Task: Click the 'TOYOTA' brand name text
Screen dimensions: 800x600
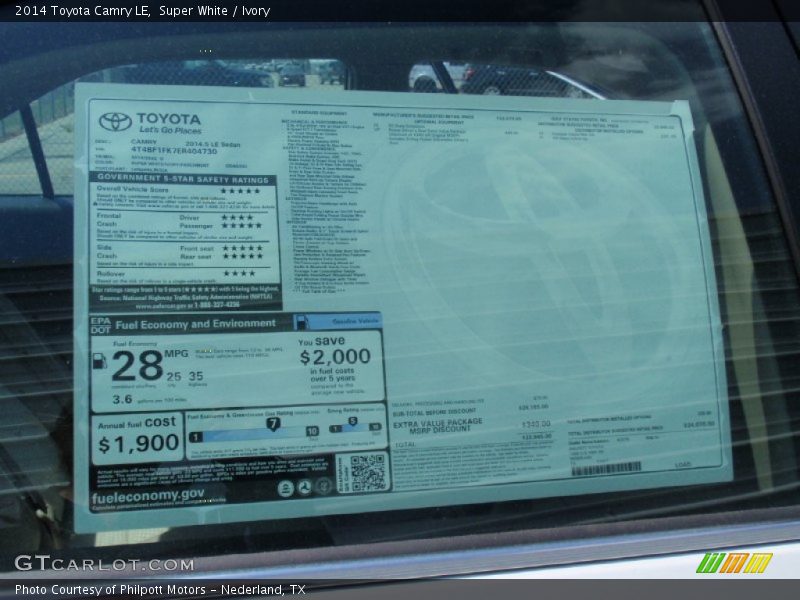Action: pyautogui.click(x=169, y=119)
